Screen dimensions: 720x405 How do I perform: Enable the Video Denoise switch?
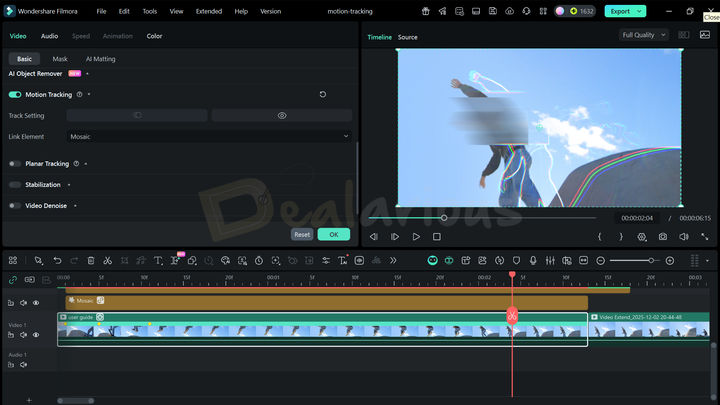(x=15, y=206)
